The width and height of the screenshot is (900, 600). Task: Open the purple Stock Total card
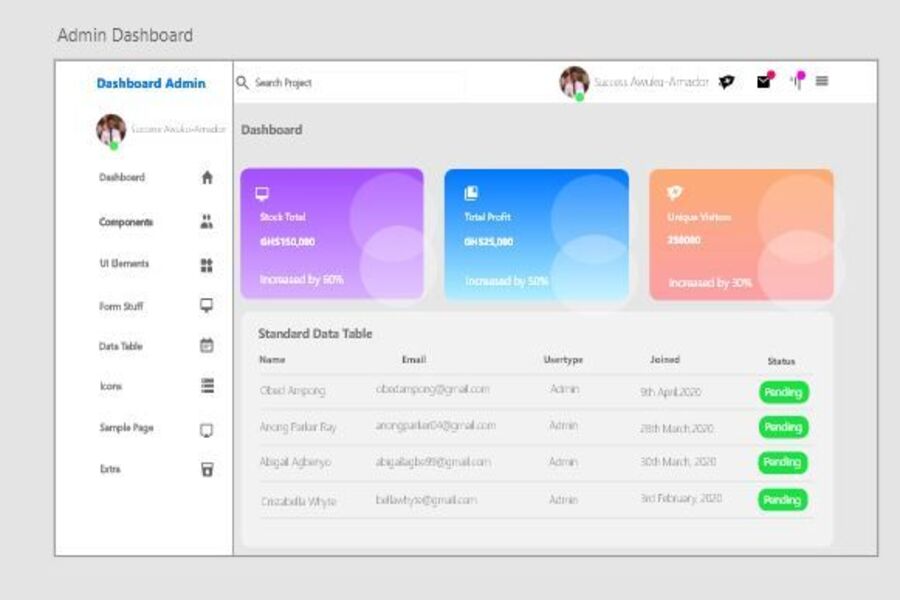coord(331,234)
